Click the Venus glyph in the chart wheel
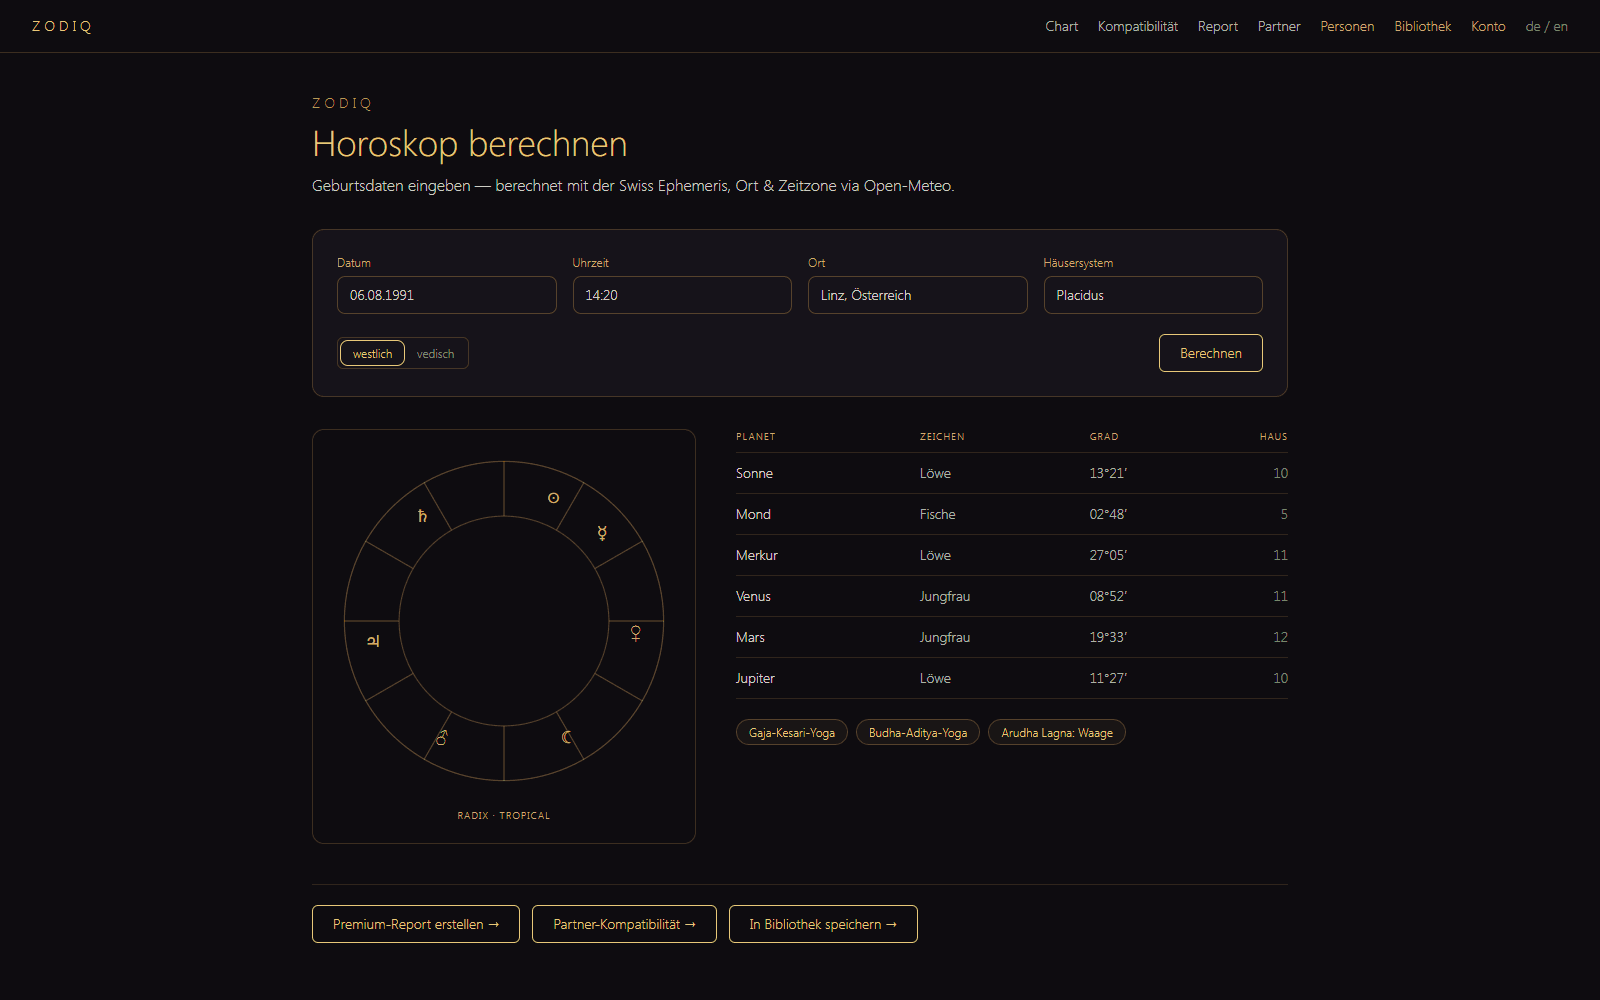The height and width of the screenshot is (1000, 1600). pyautogui.click(x=635, y=633)
